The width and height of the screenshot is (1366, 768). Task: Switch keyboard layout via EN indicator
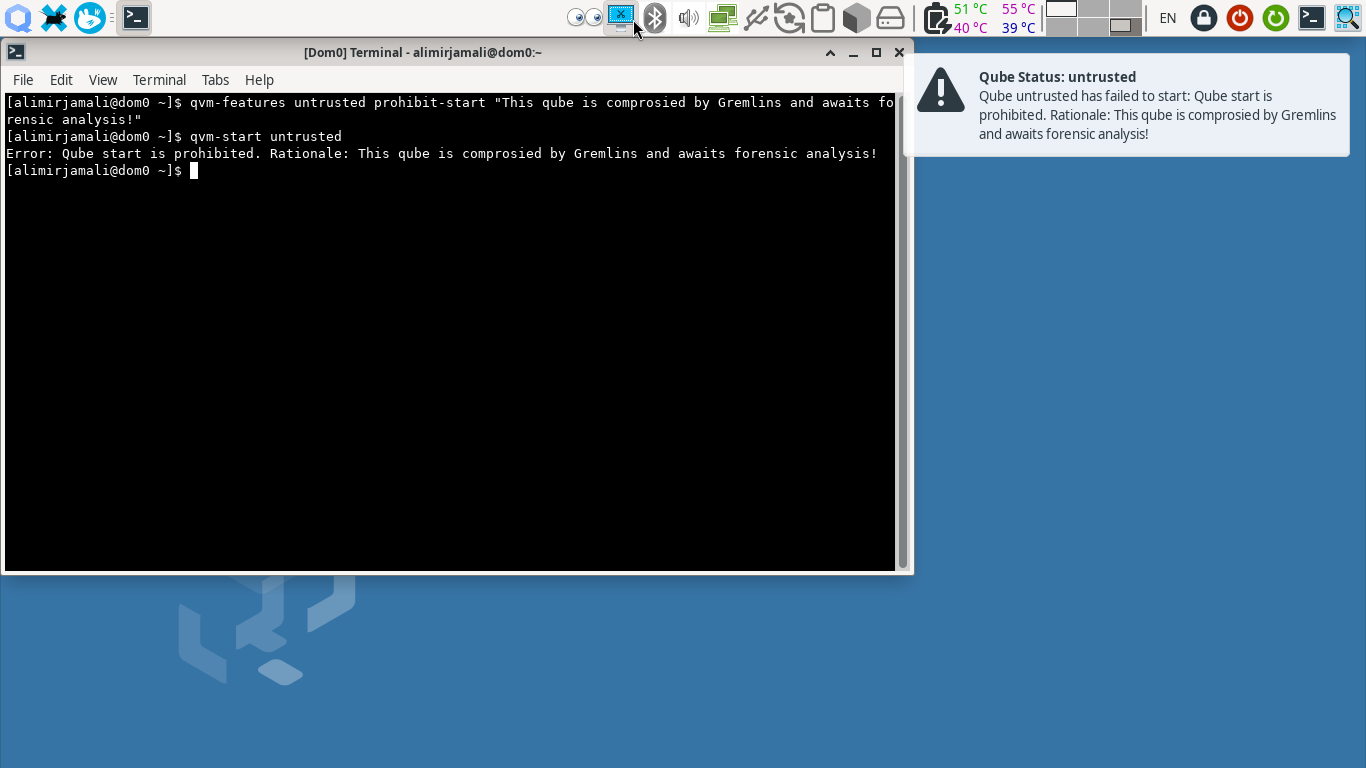1167,18
